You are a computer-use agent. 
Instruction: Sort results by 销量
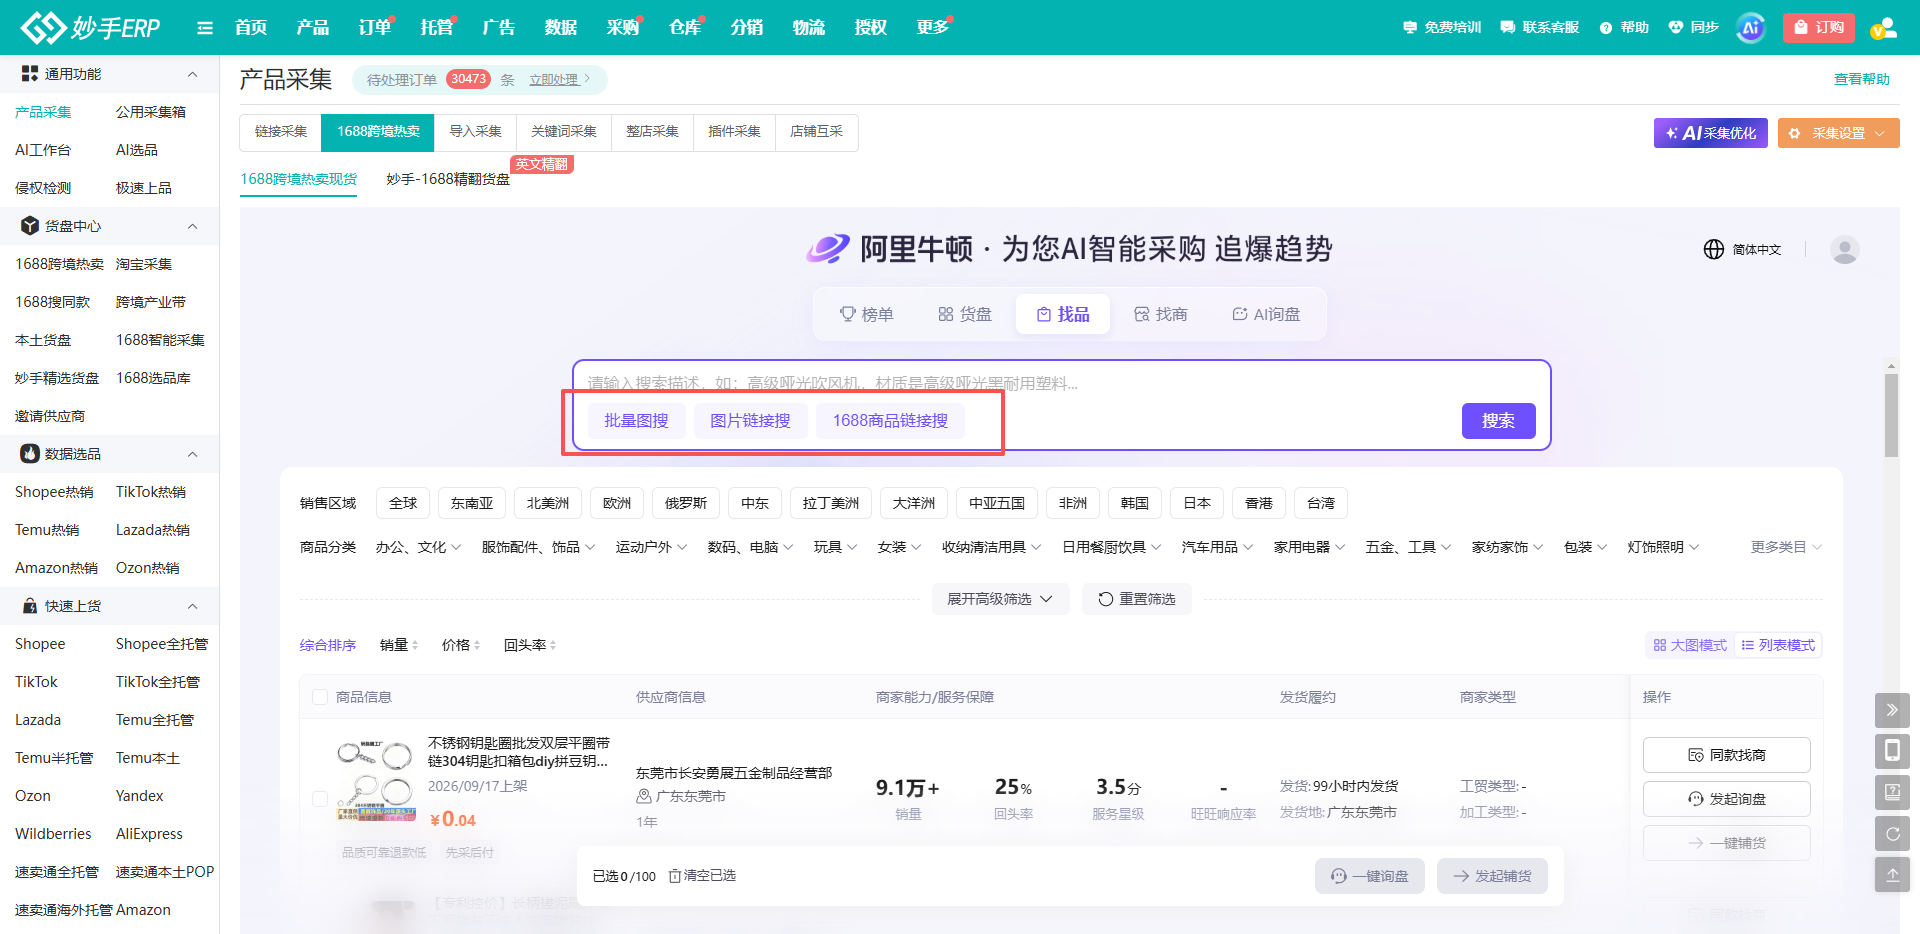[399, 645]
